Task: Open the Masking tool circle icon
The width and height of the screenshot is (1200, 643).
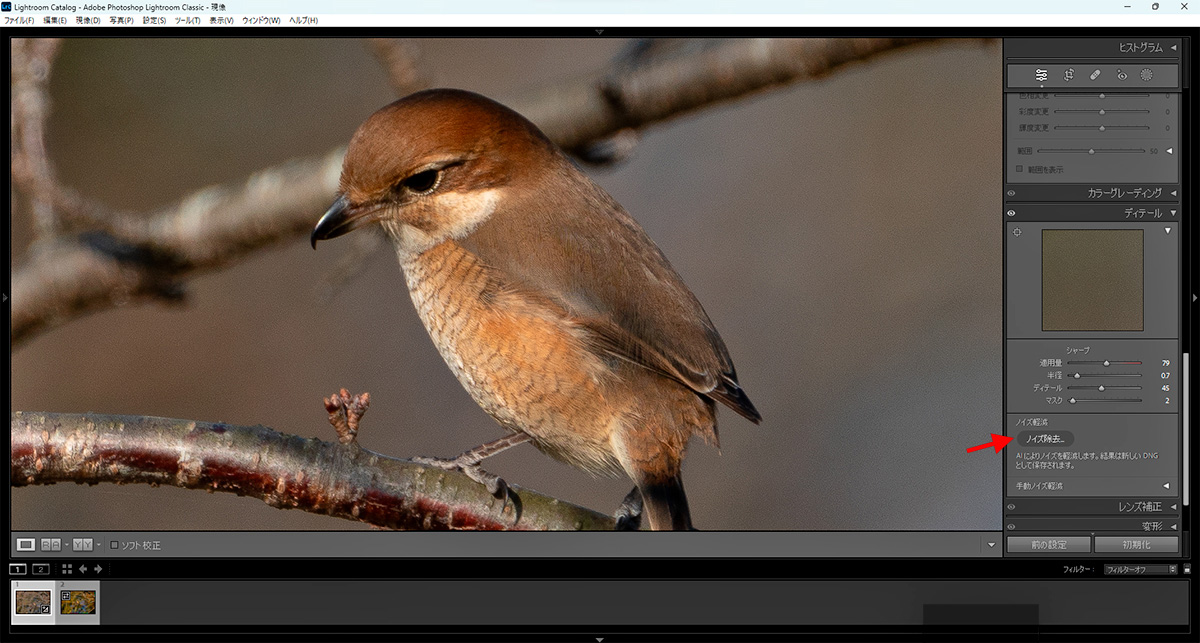Action: (x=1147, y=75)
